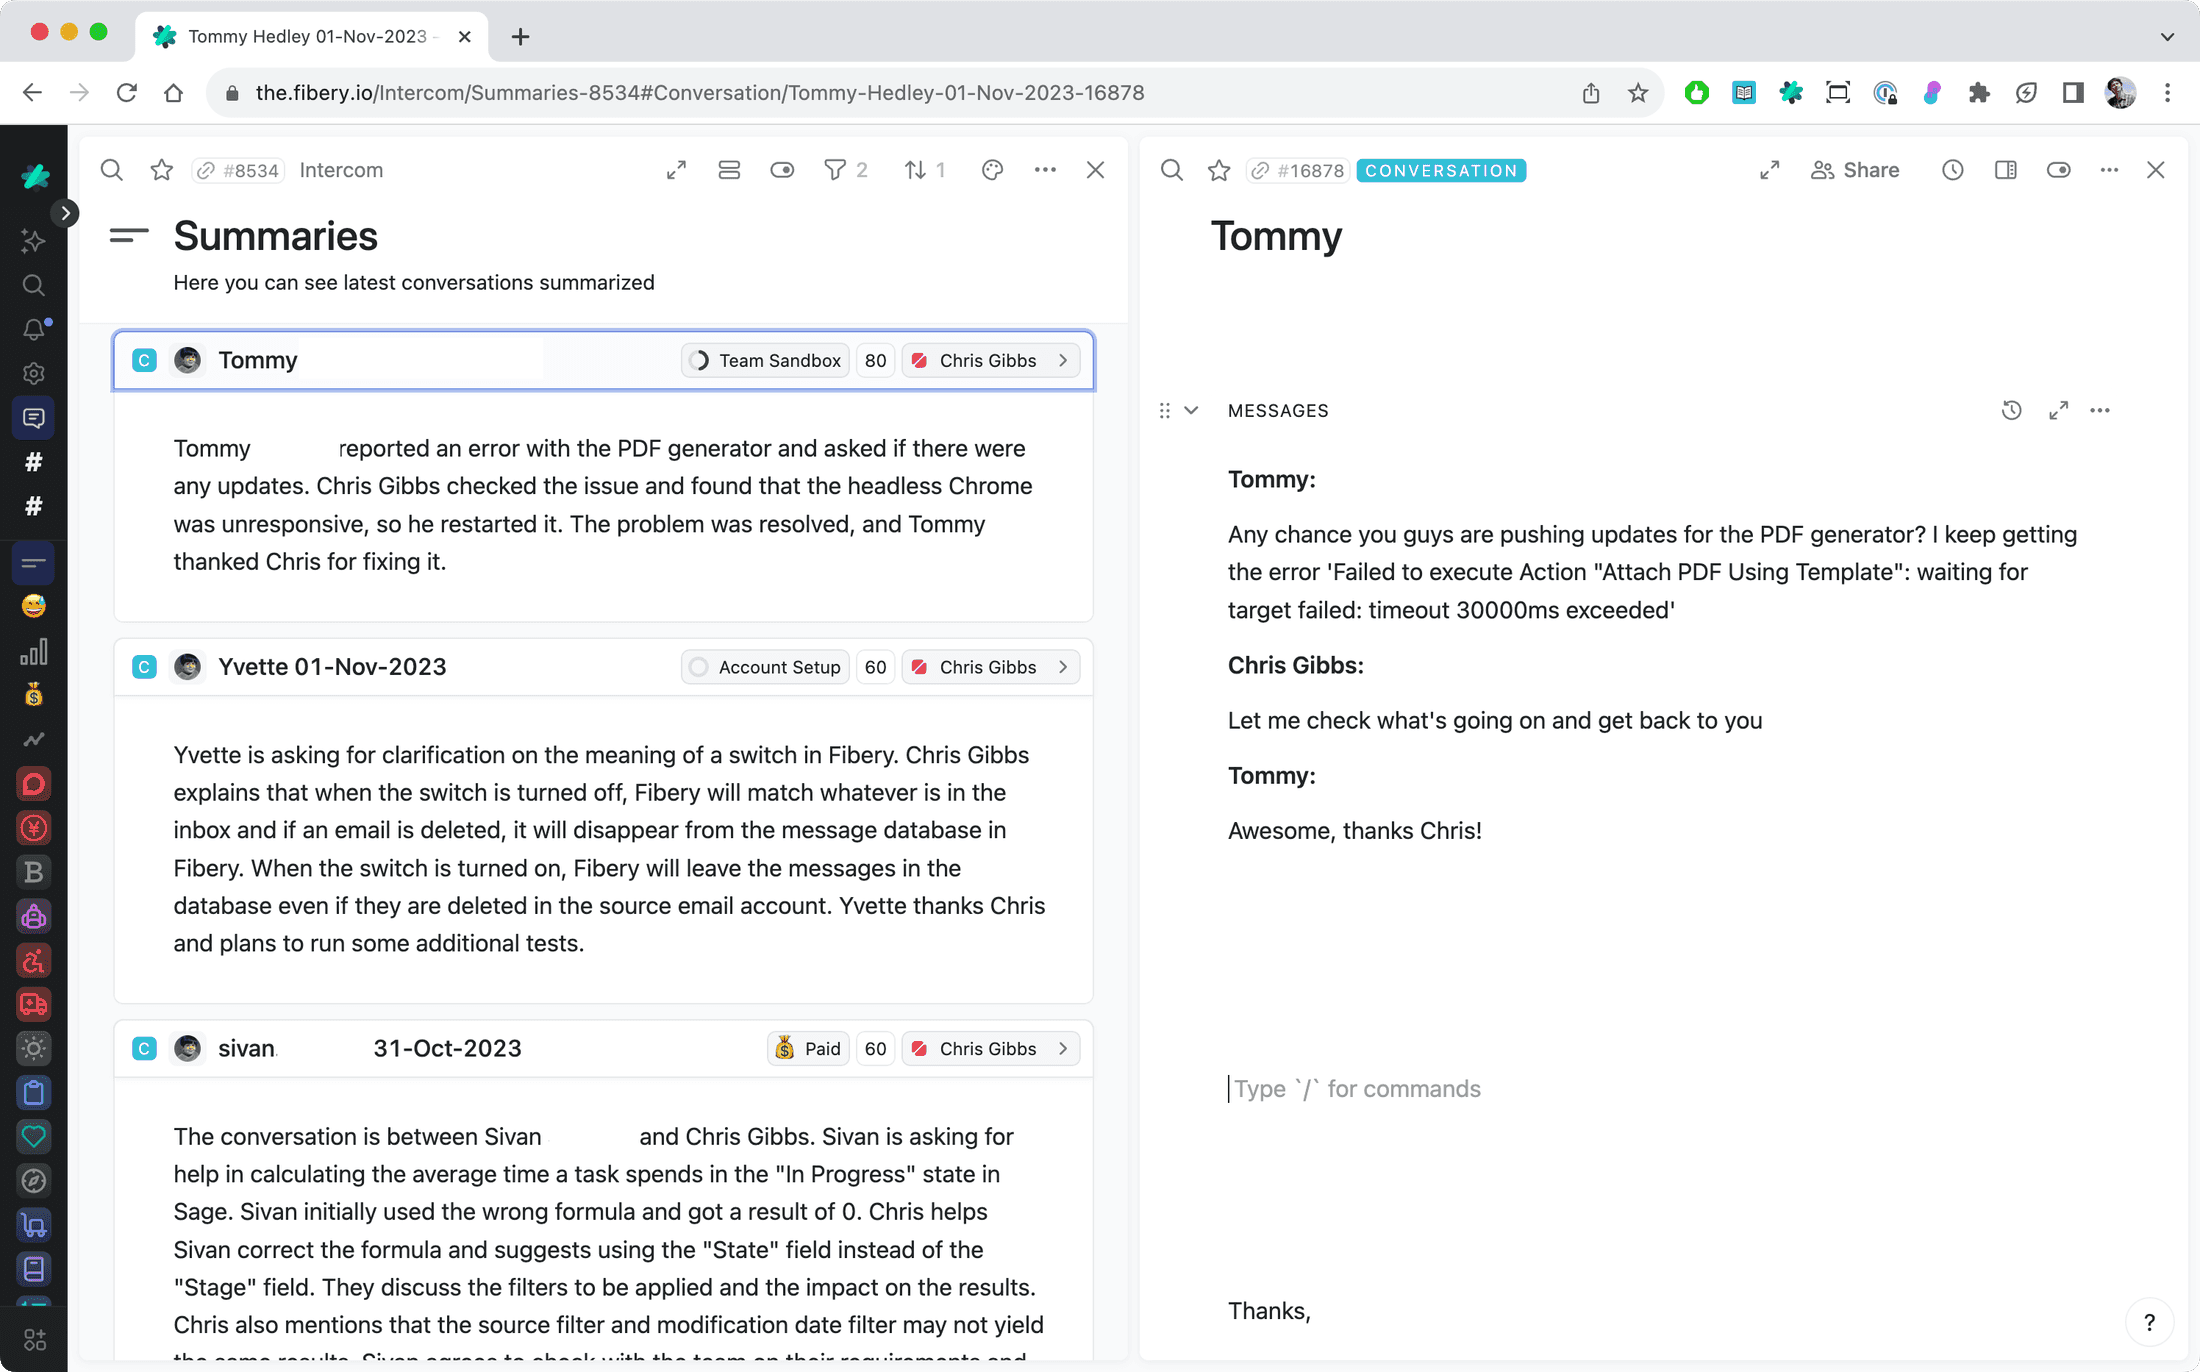Open message history clock in Messages panel
The height and width of the screenshot is (1372, 2200).
[x=2011, y=410]
